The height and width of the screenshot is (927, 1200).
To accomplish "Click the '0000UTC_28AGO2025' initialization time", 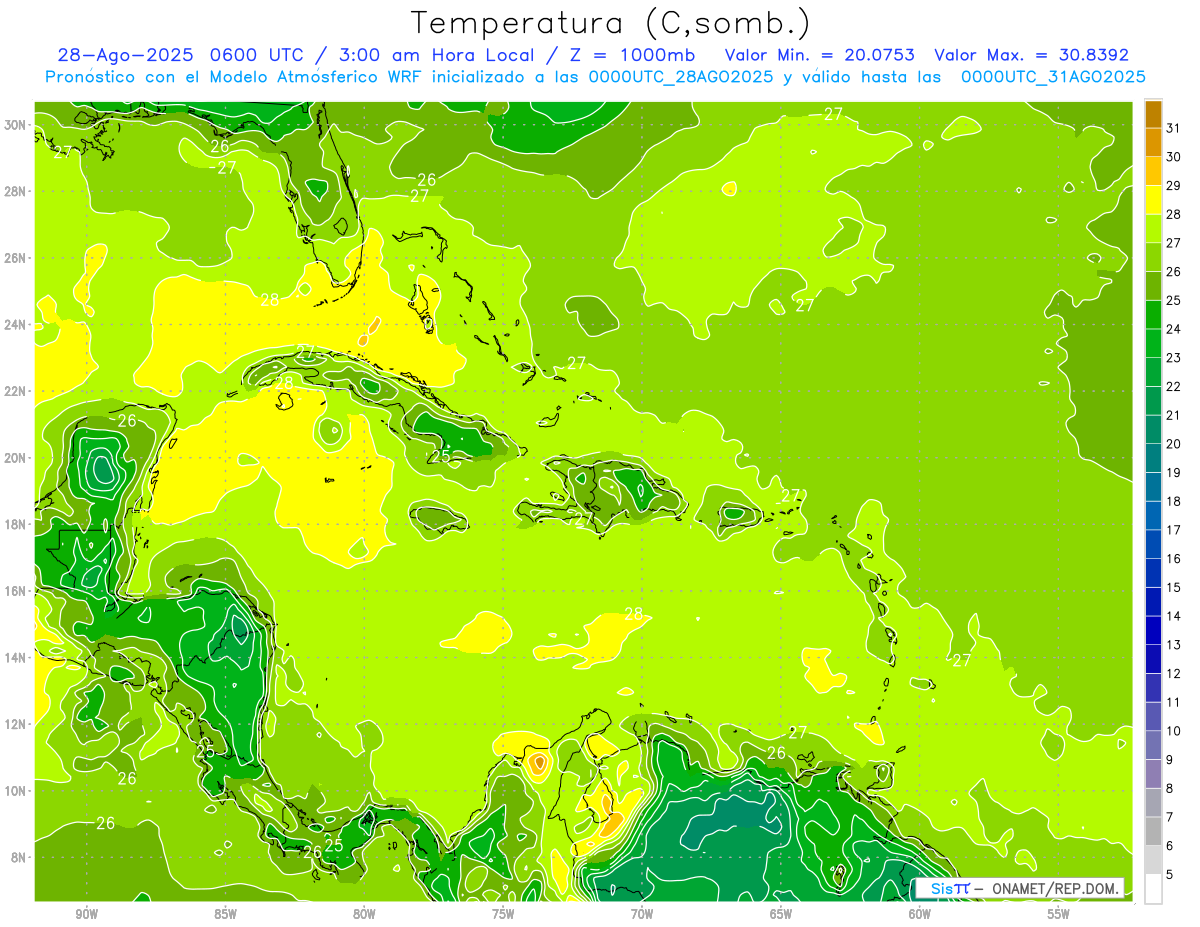I will (x=681, y=76).
